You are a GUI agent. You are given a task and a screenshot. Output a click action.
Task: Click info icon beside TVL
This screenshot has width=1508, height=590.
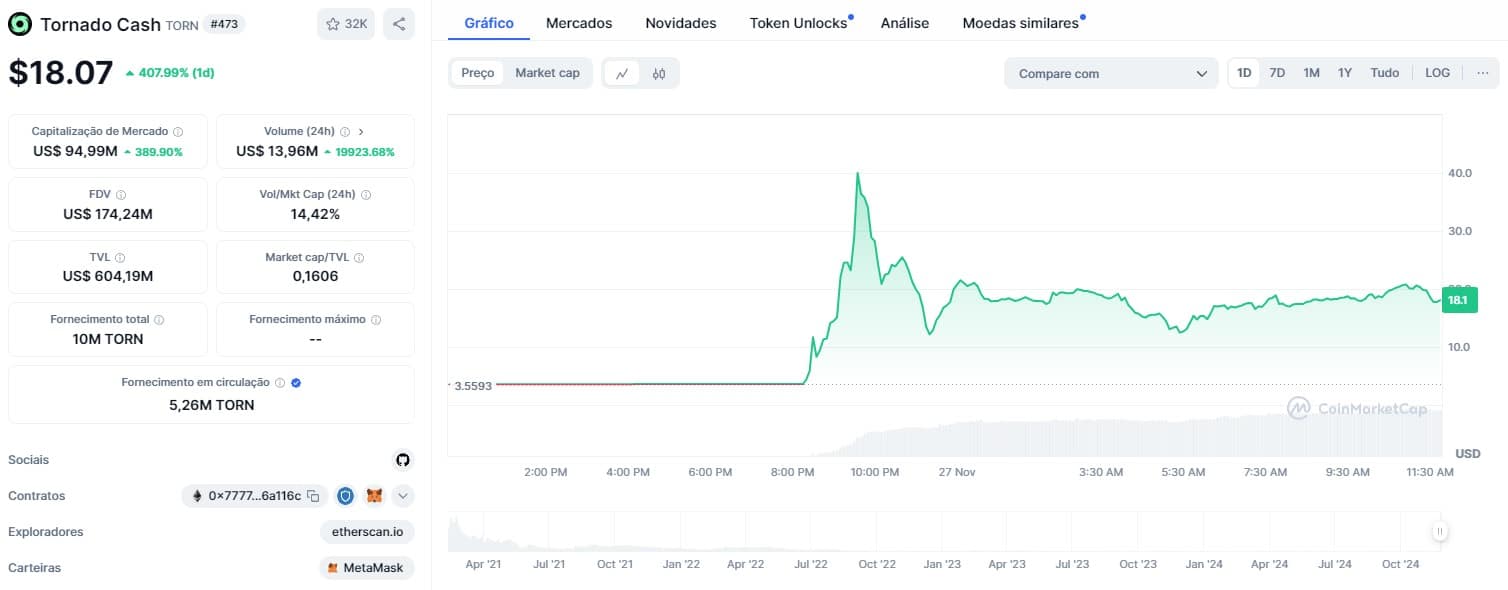point(120,257)
